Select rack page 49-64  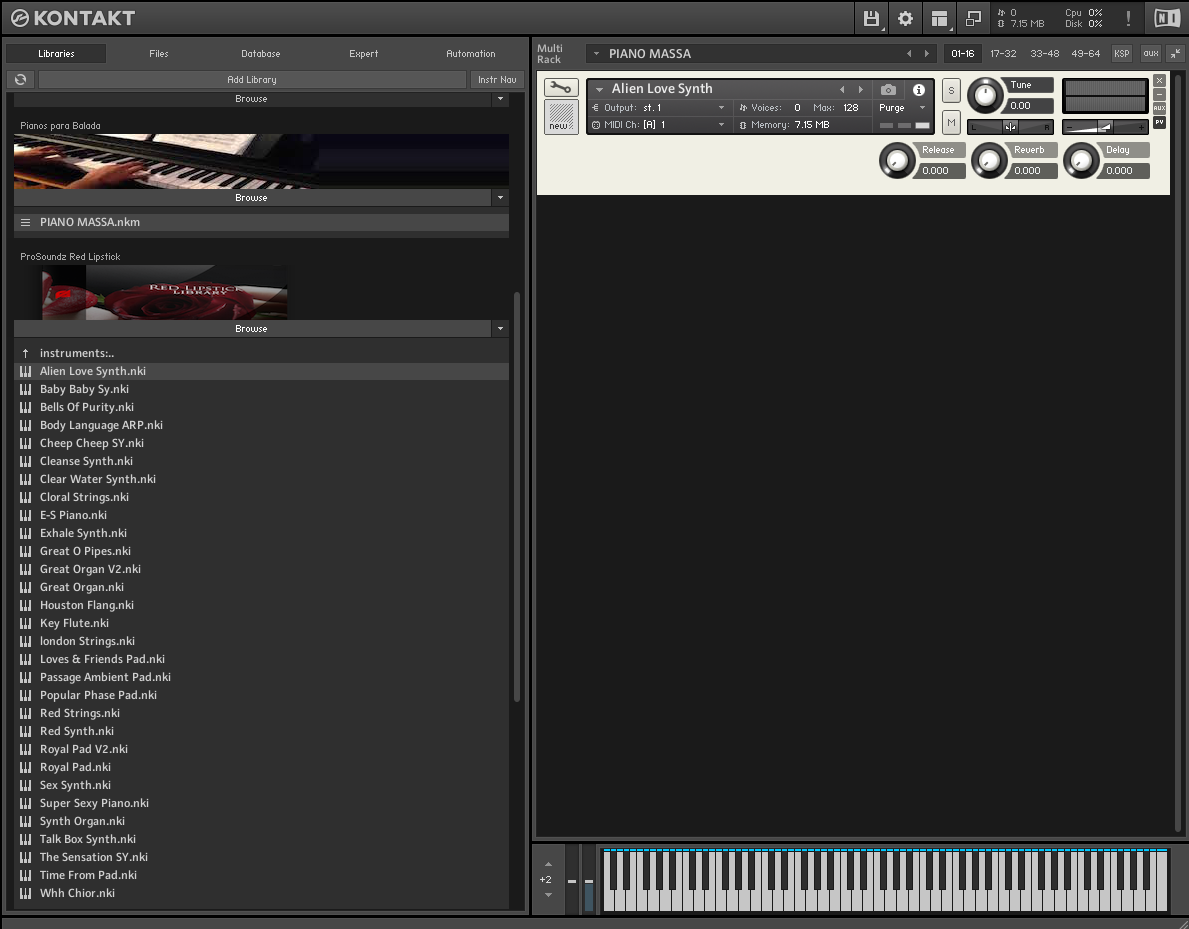(x=1085, y=54)
